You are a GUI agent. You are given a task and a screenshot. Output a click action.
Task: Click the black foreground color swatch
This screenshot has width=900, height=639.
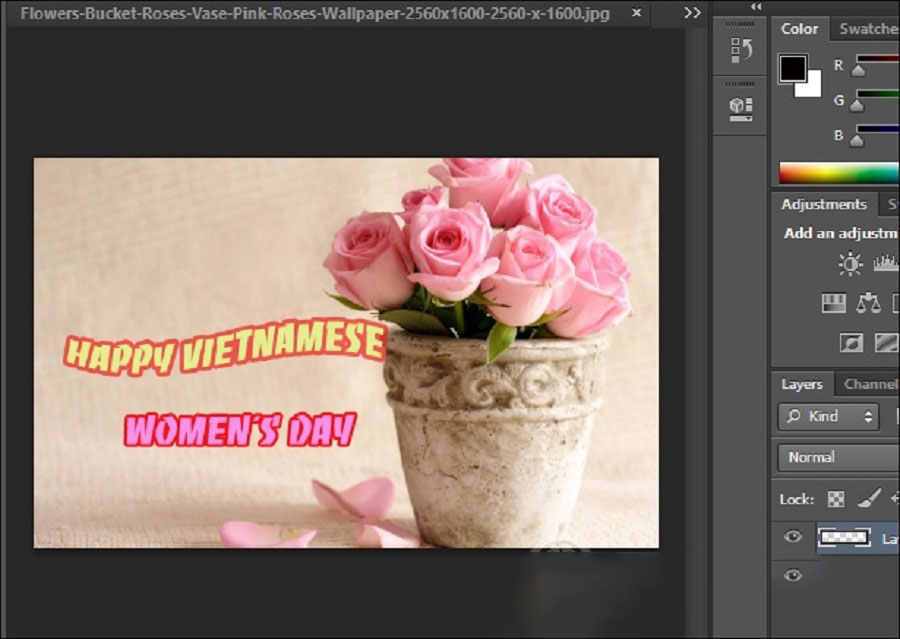click(x=793, y=68)
